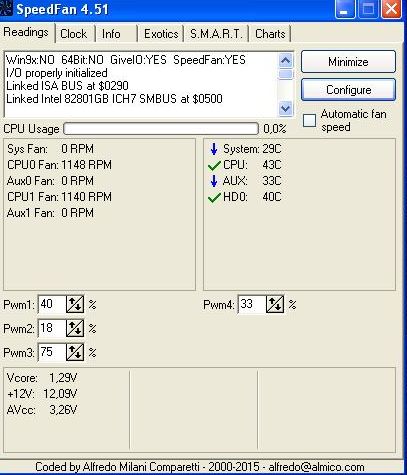Click the 'Vcore: 1,29V' voltage reading

[42, 378]
